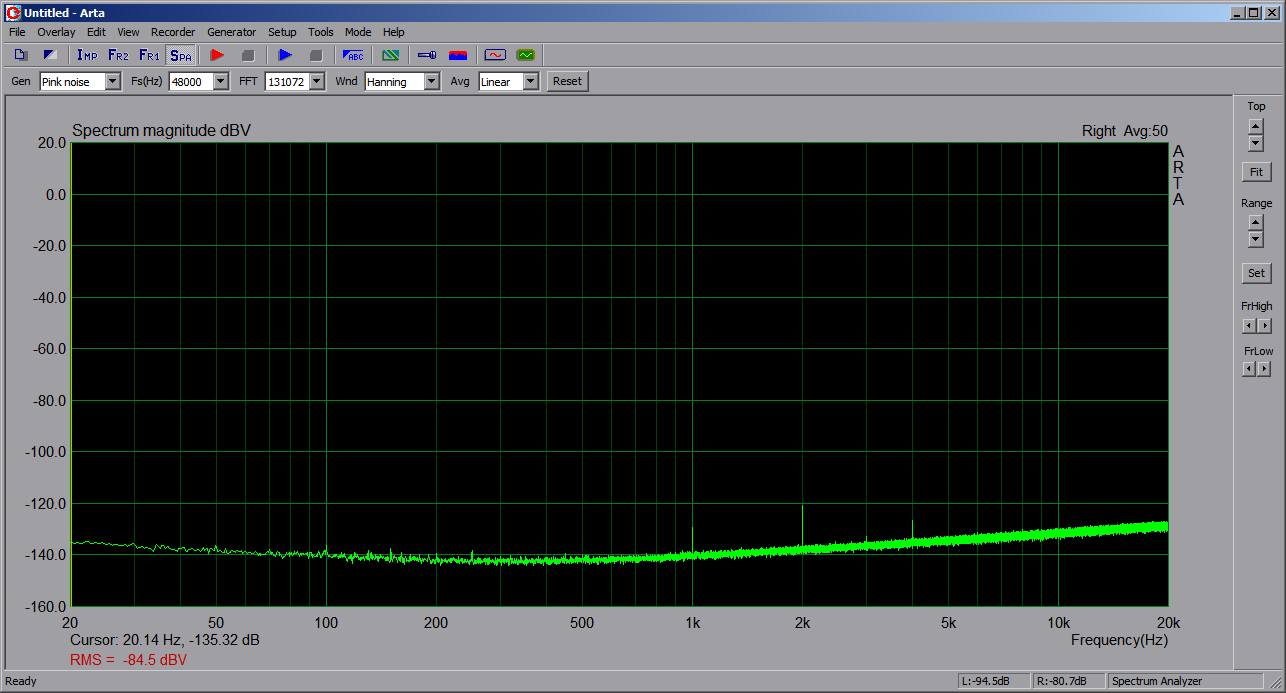
Task: Start generator with blue play arrow
Action: [x=285, y=55]
